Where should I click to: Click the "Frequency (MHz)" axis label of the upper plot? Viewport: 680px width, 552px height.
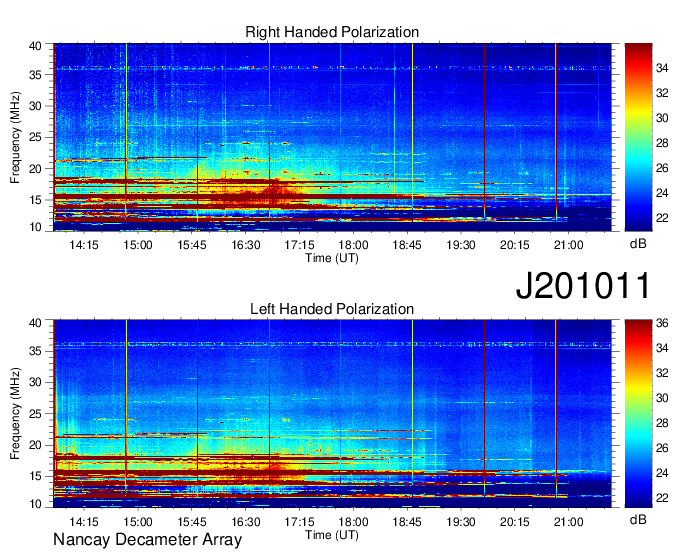pos(15,137)
